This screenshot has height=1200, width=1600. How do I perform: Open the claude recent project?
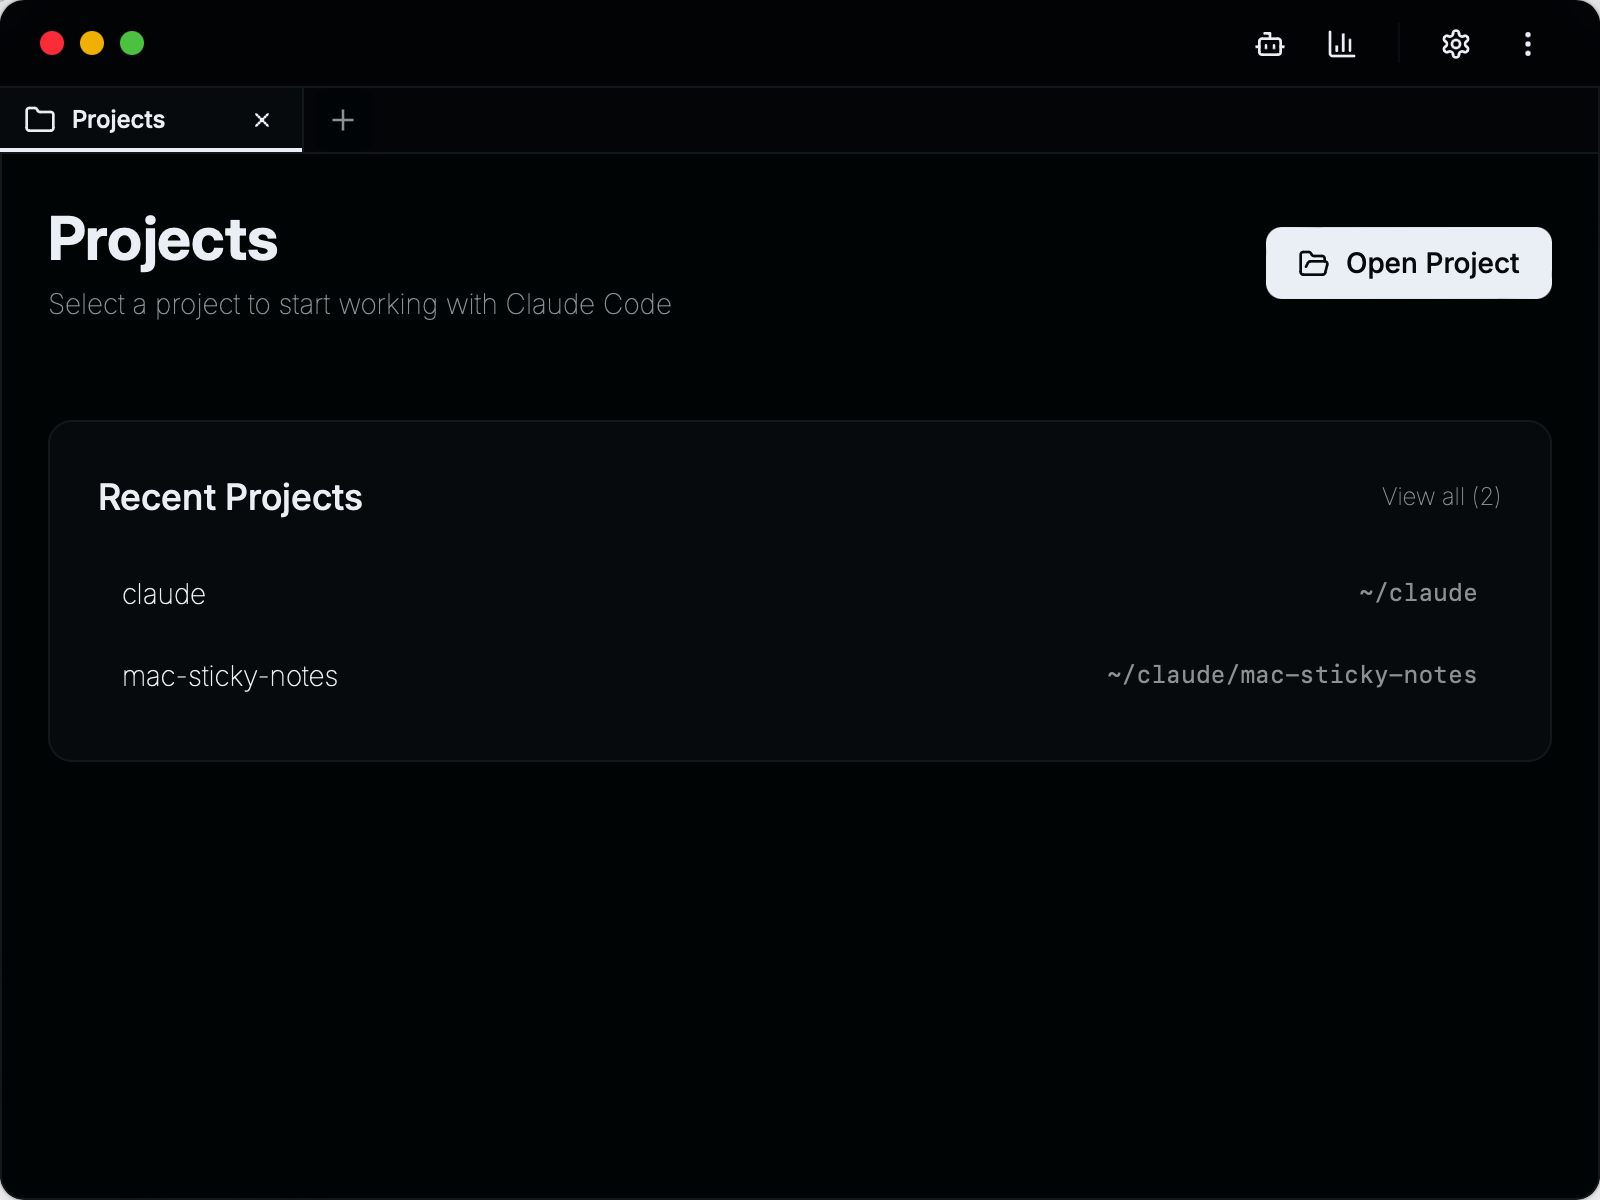799,594
